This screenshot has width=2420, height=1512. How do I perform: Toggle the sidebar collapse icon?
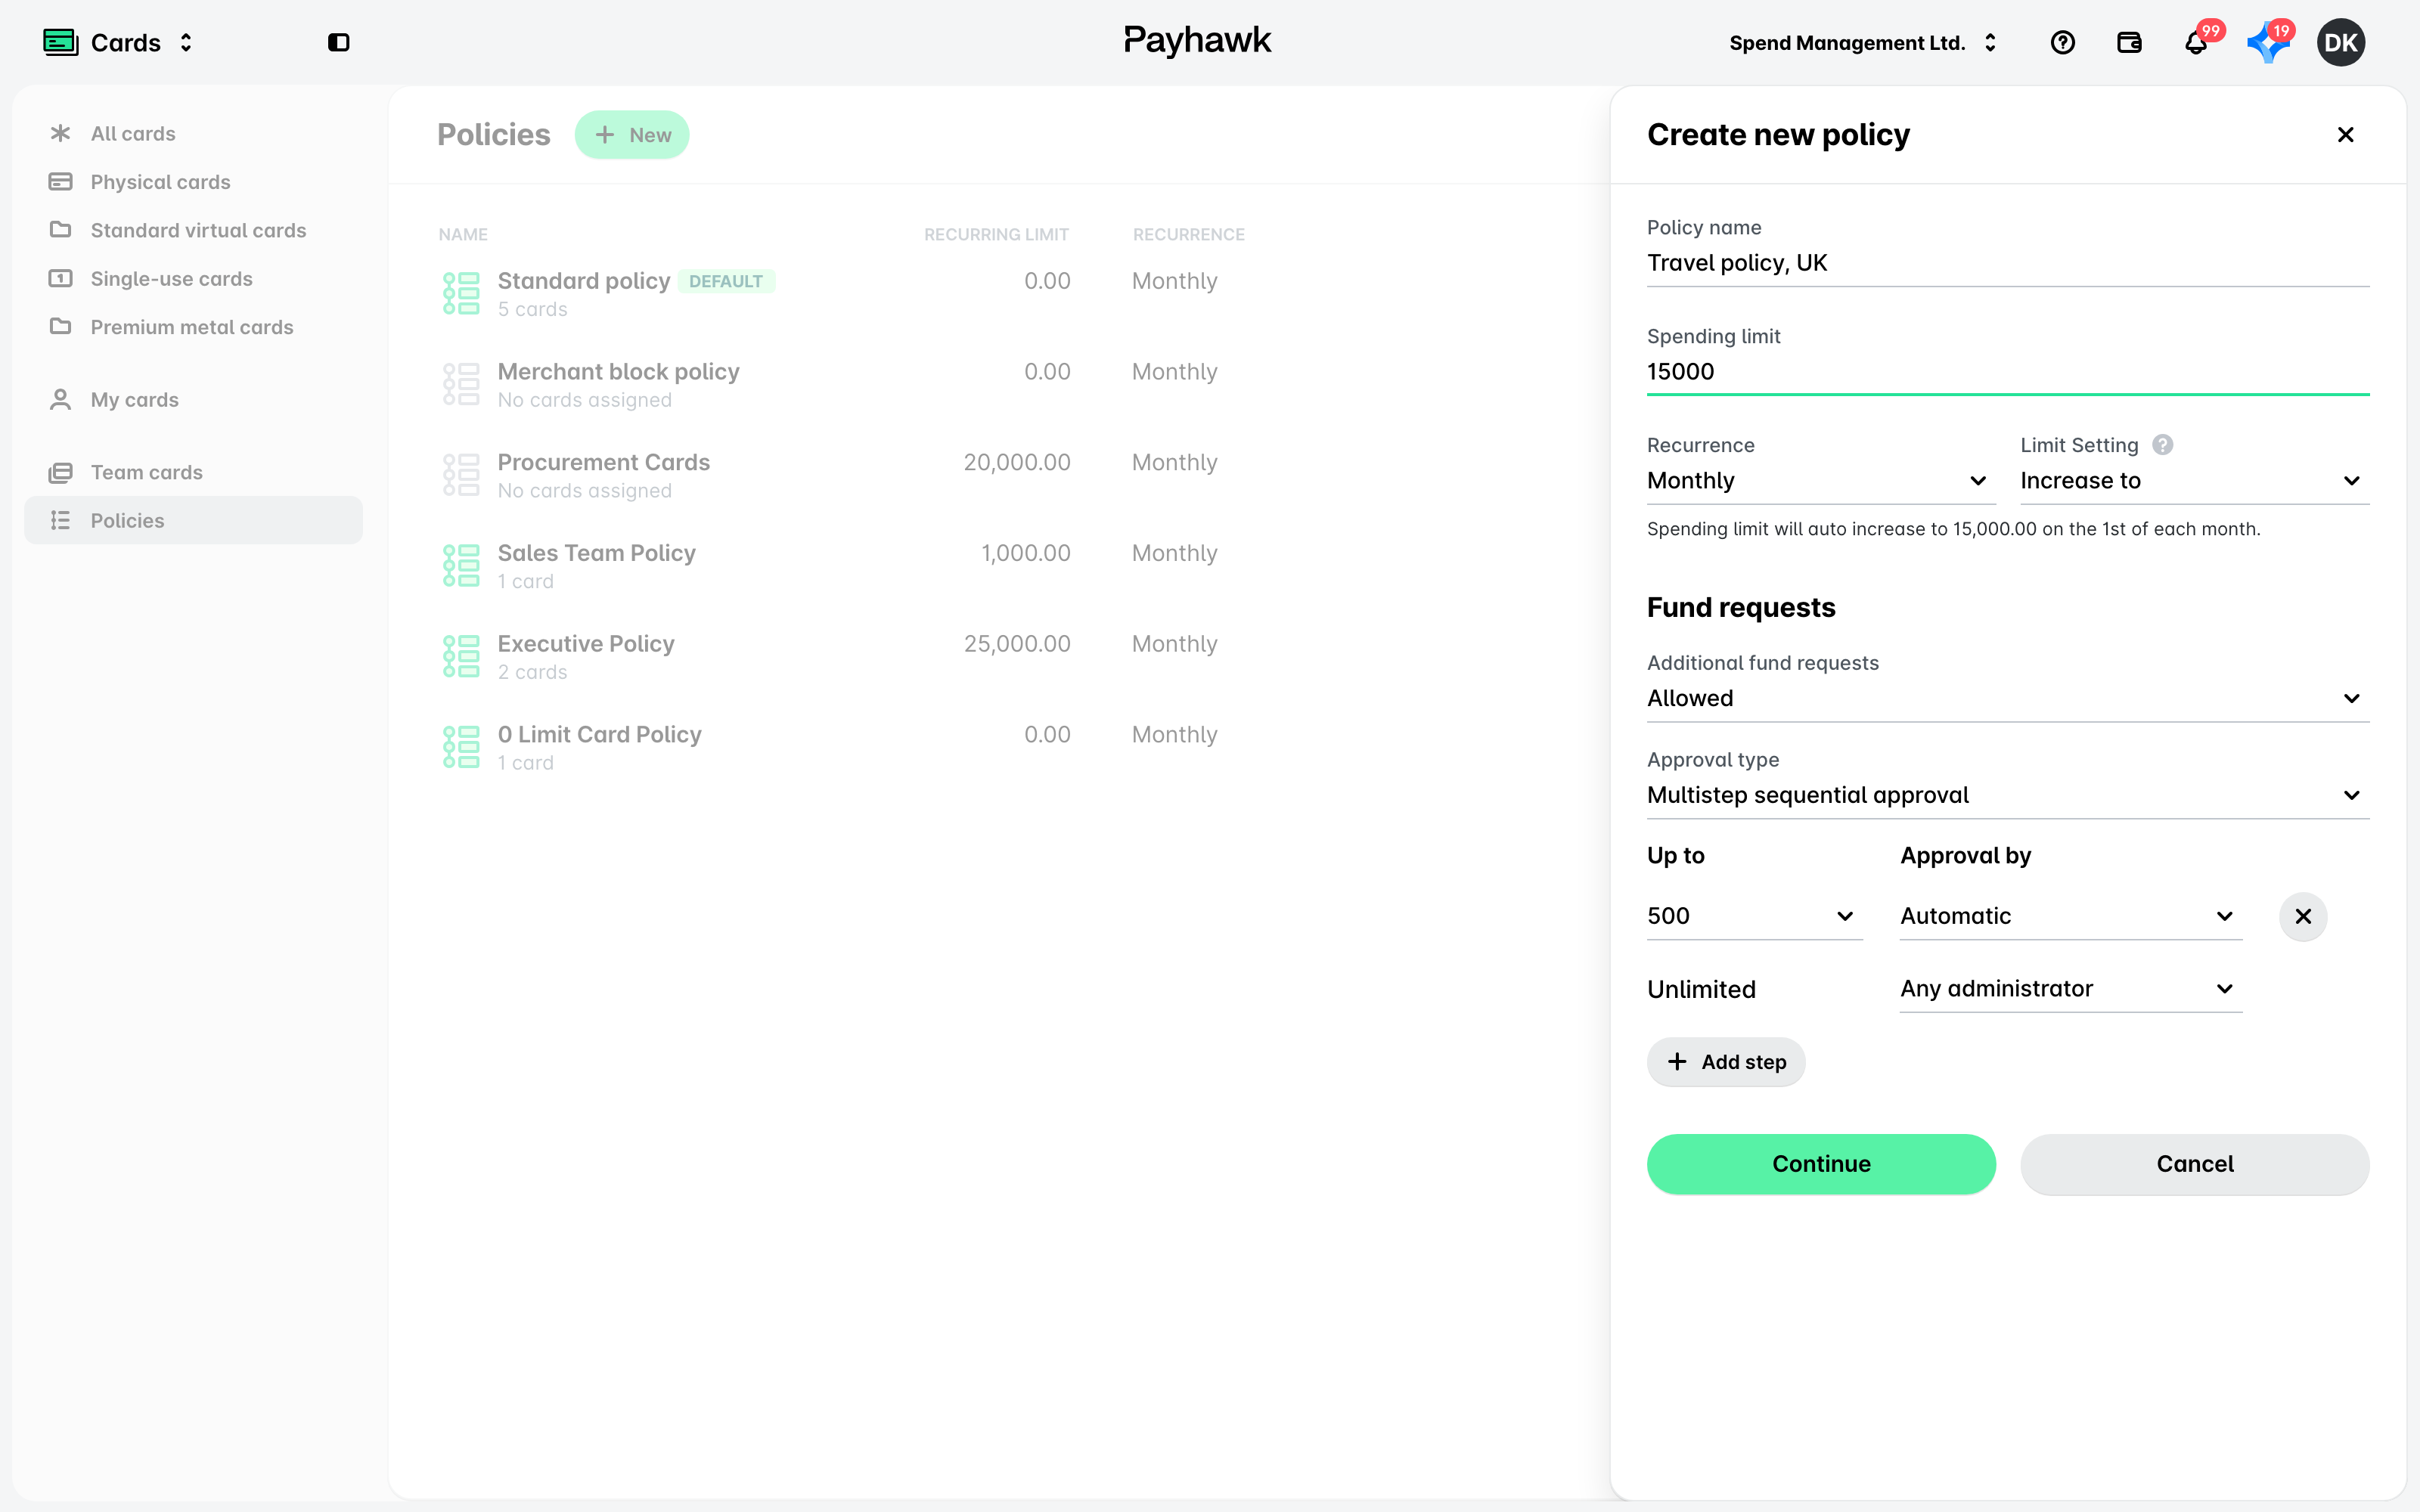point(338,42)
